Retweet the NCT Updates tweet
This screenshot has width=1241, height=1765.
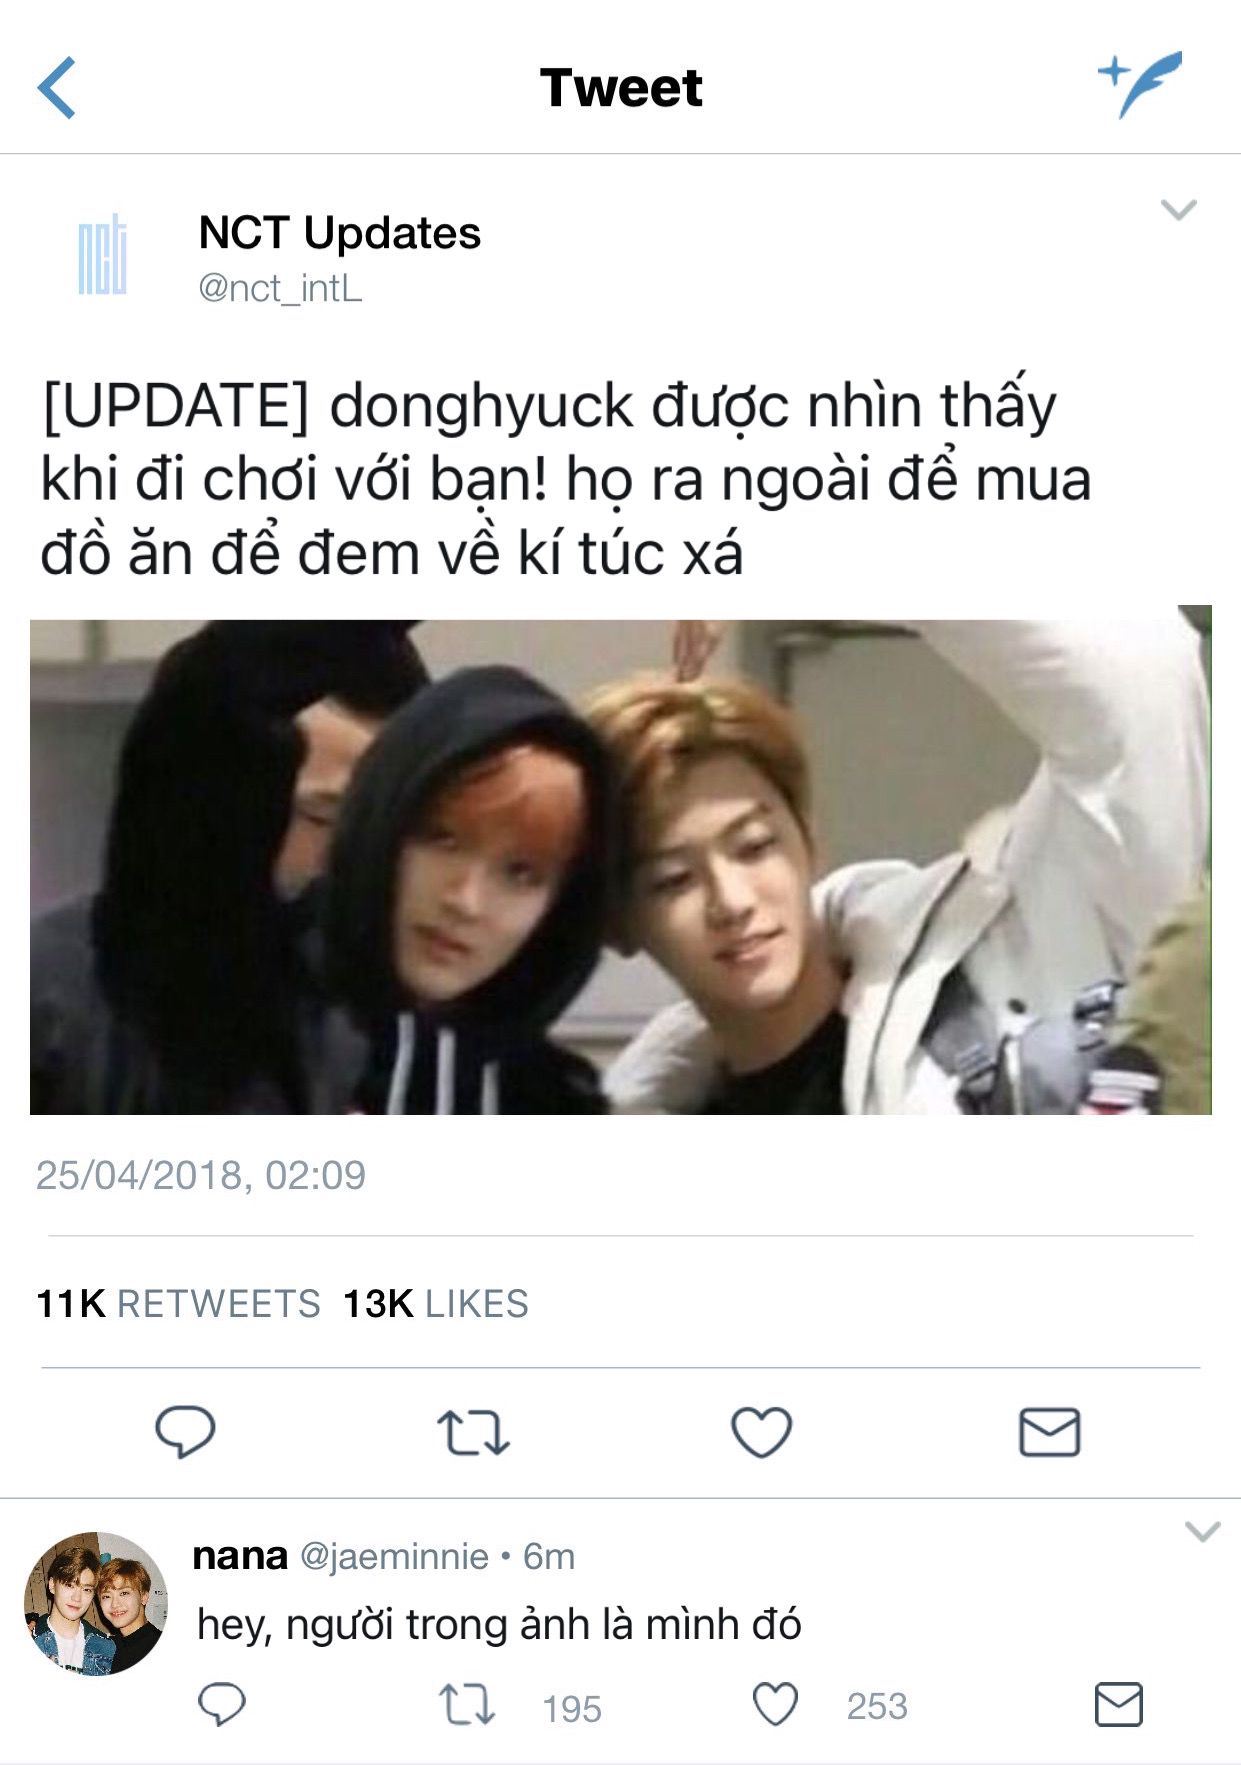click(x=473, y=1432)
